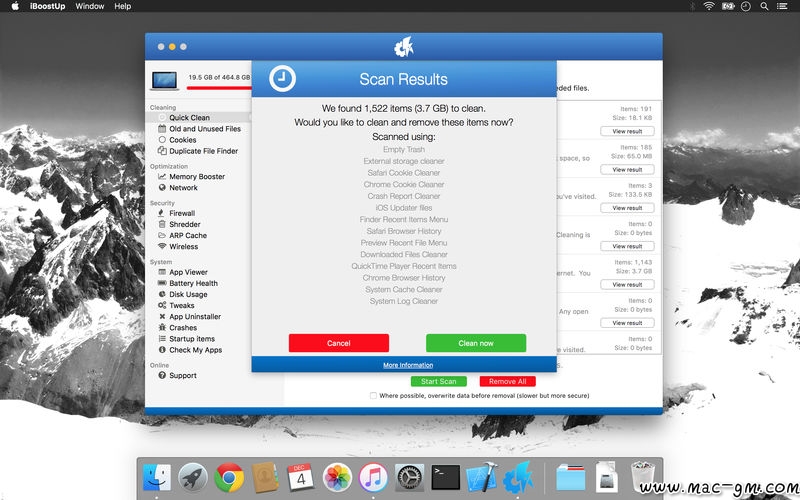Click the App Viewer icon
Image resolution: width=800 pixels, height=500 pixels.
pyautogui.click(x=162, y=272)
